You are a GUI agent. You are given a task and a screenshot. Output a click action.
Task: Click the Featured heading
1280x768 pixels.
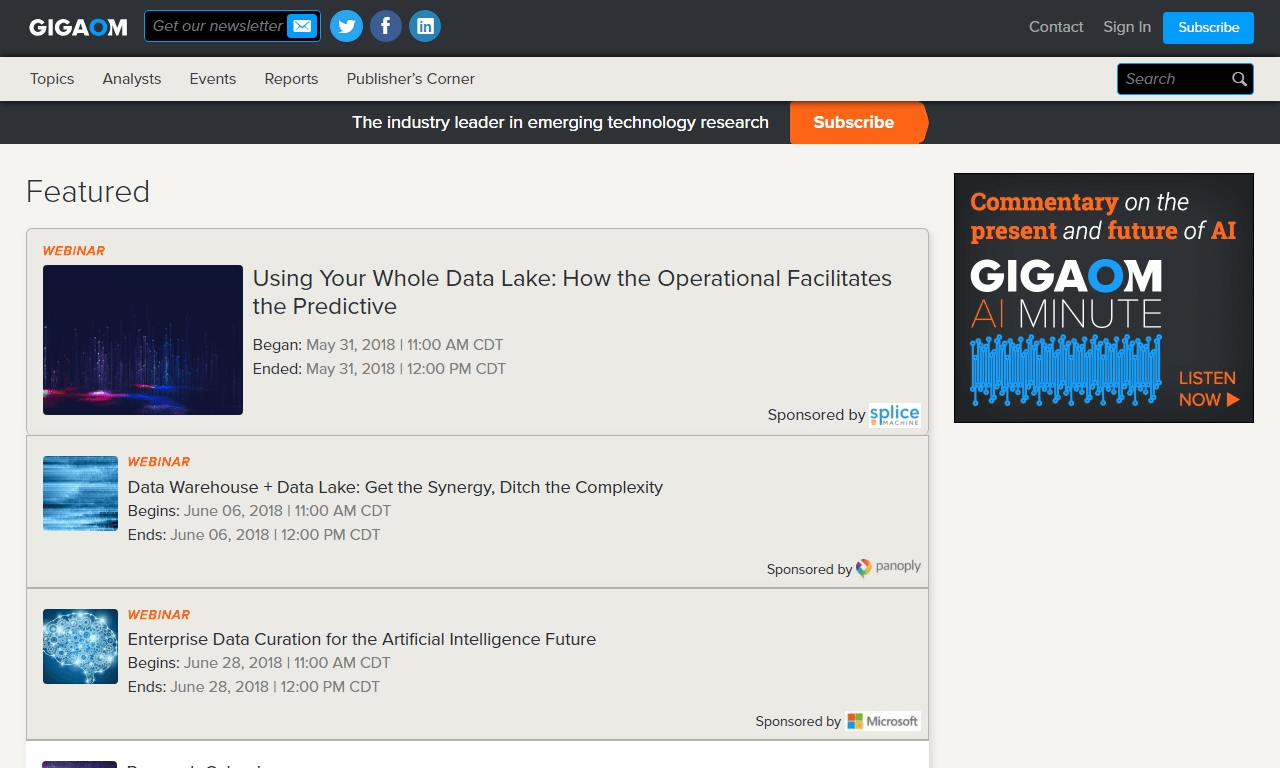[x=88, y=191]
